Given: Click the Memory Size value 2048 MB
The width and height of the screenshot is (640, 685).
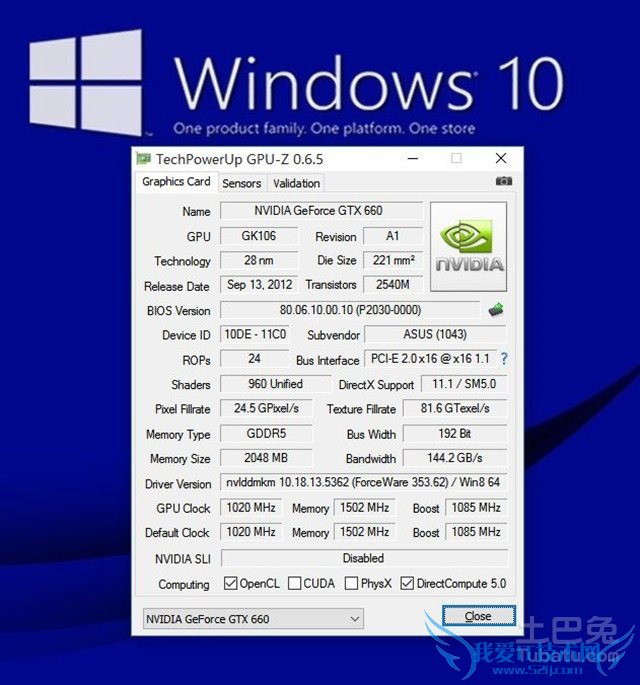Looking at the screenshot, I should (266, 458).
